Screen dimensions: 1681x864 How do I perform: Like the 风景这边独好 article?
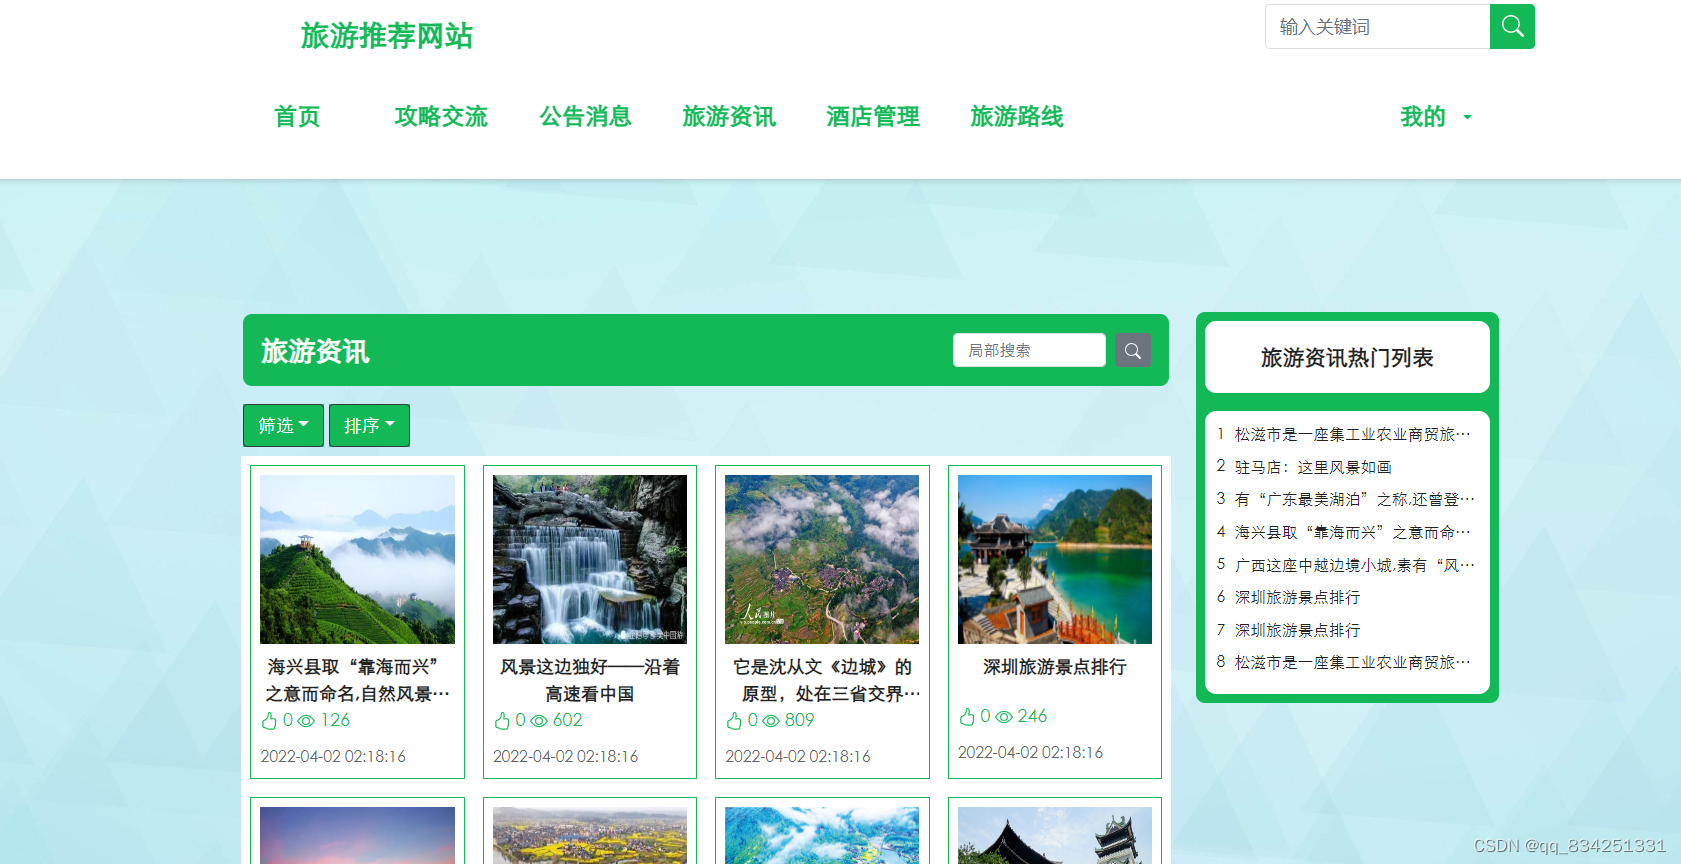[502, 721]
